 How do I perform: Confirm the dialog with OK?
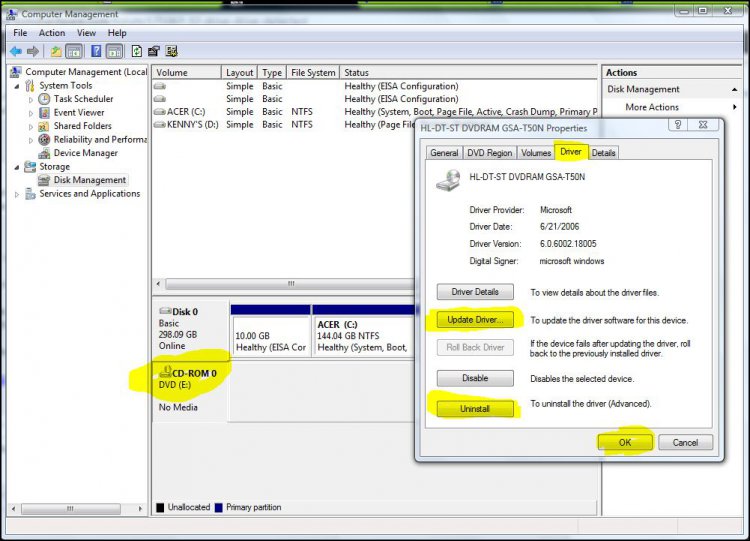[625, 442]
